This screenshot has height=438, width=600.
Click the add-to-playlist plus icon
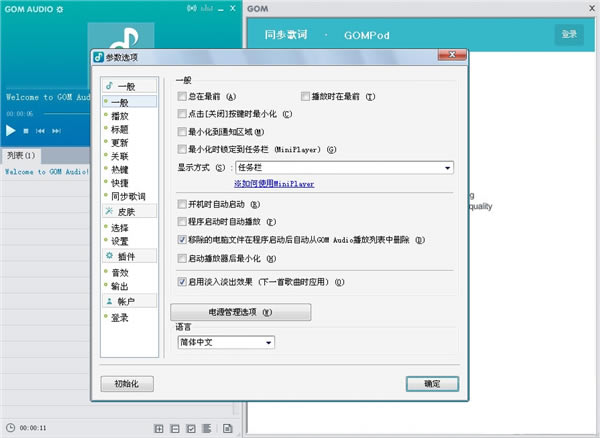(158, 429)
